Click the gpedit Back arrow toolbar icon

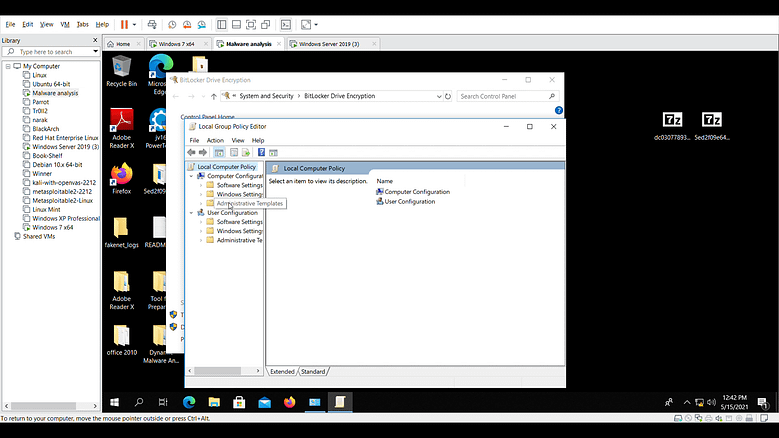191,152
